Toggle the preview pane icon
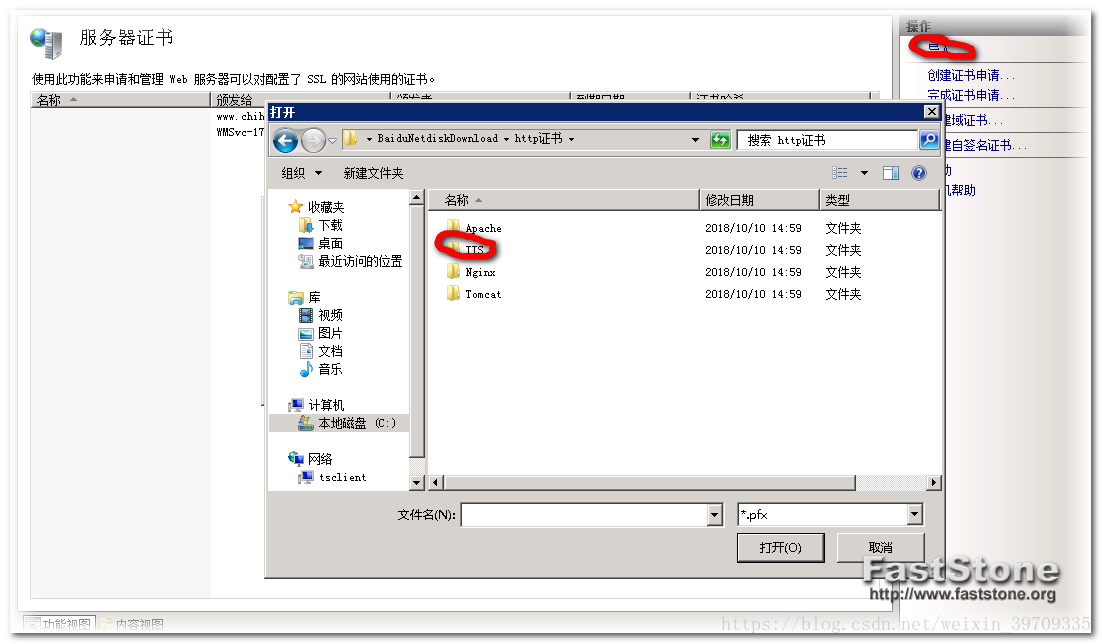 click(x=890, y=173)
